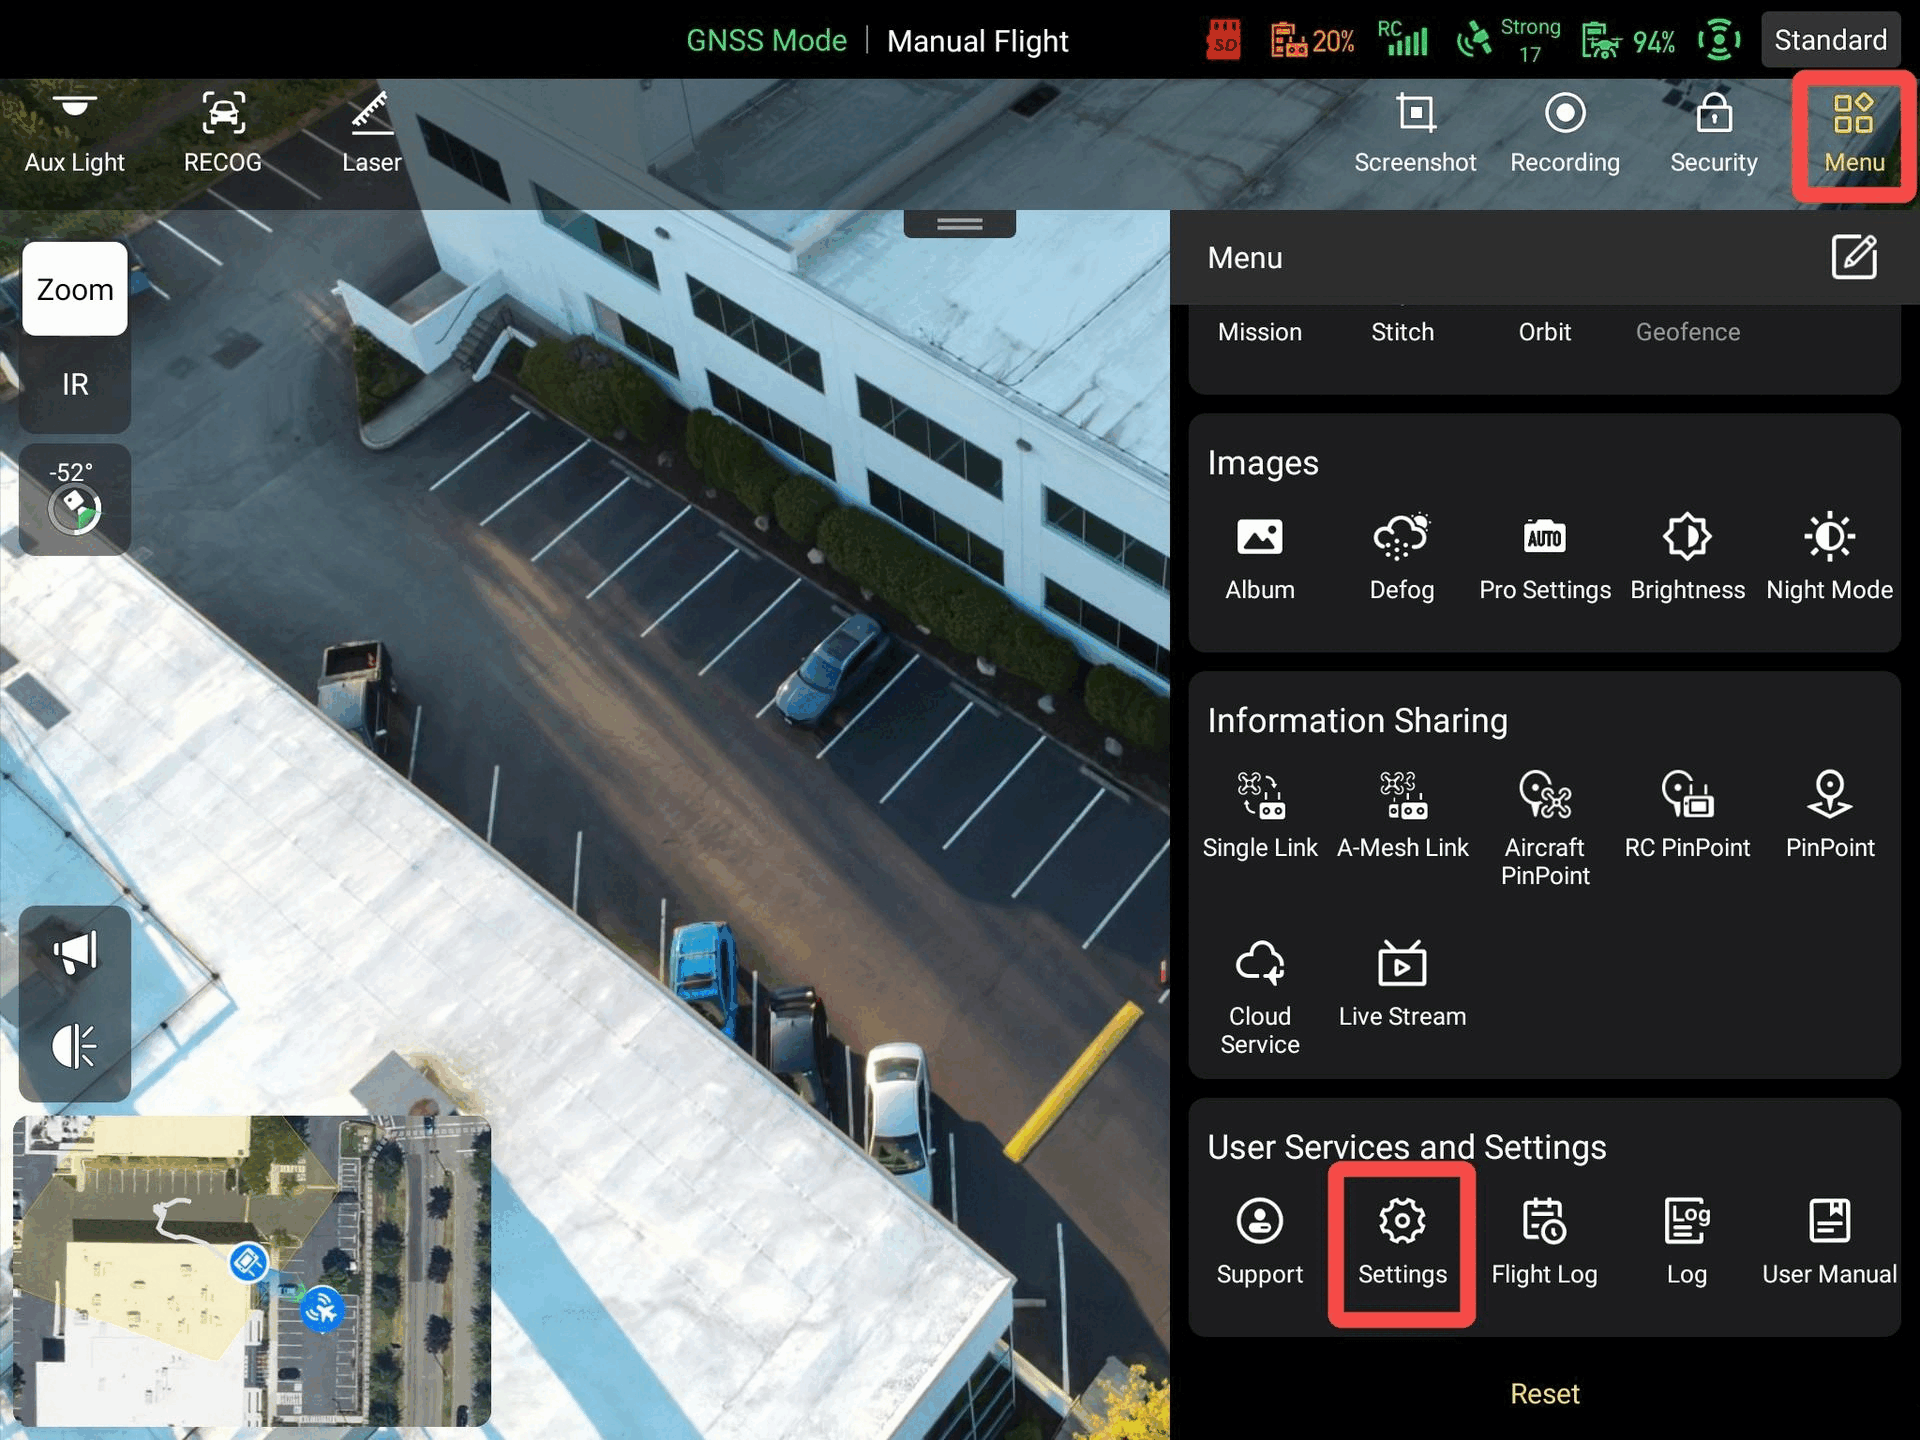This screenshot has height=1440, width=1920.
Task: View aircraft battery 94% status
Action: [x=1628, y=40]
